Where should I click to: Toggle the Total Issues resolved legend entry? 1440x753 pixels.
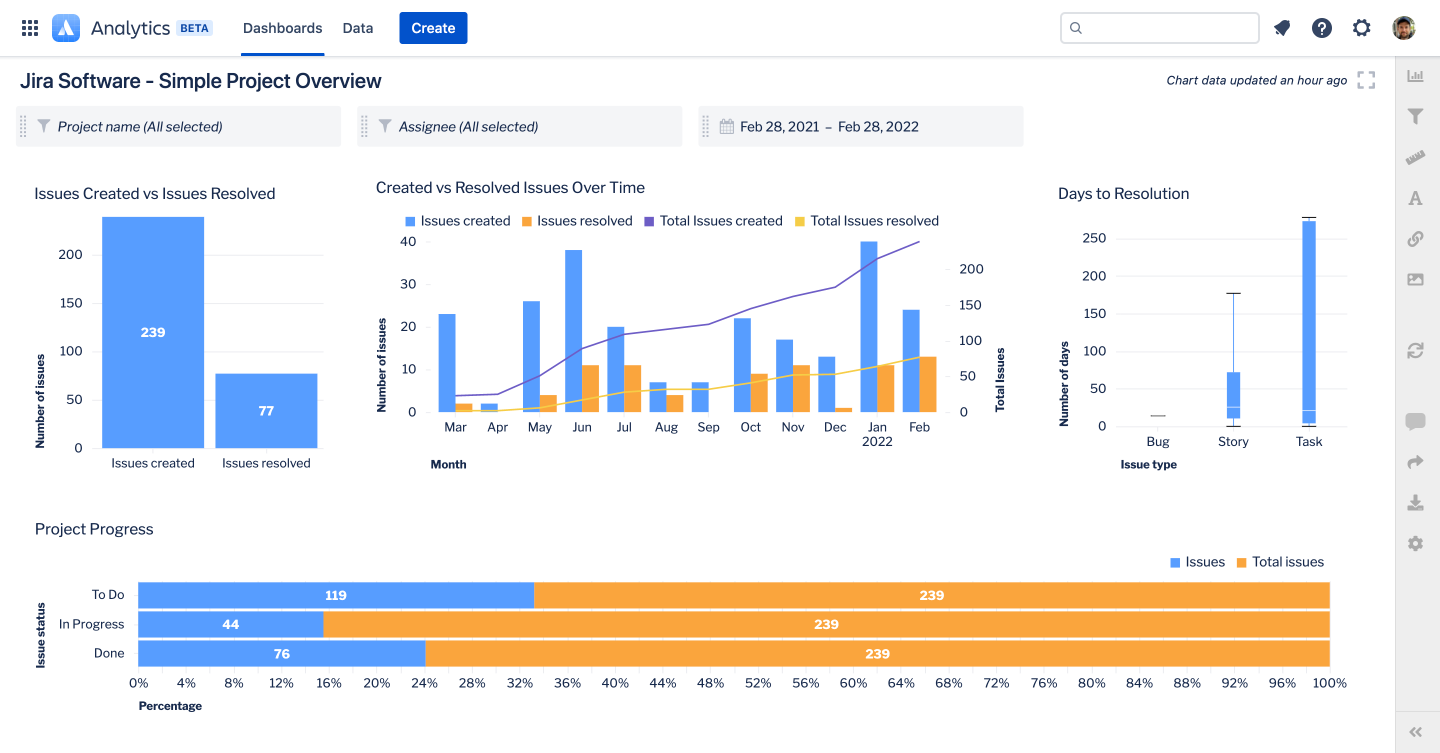click(x=868, y=220)
